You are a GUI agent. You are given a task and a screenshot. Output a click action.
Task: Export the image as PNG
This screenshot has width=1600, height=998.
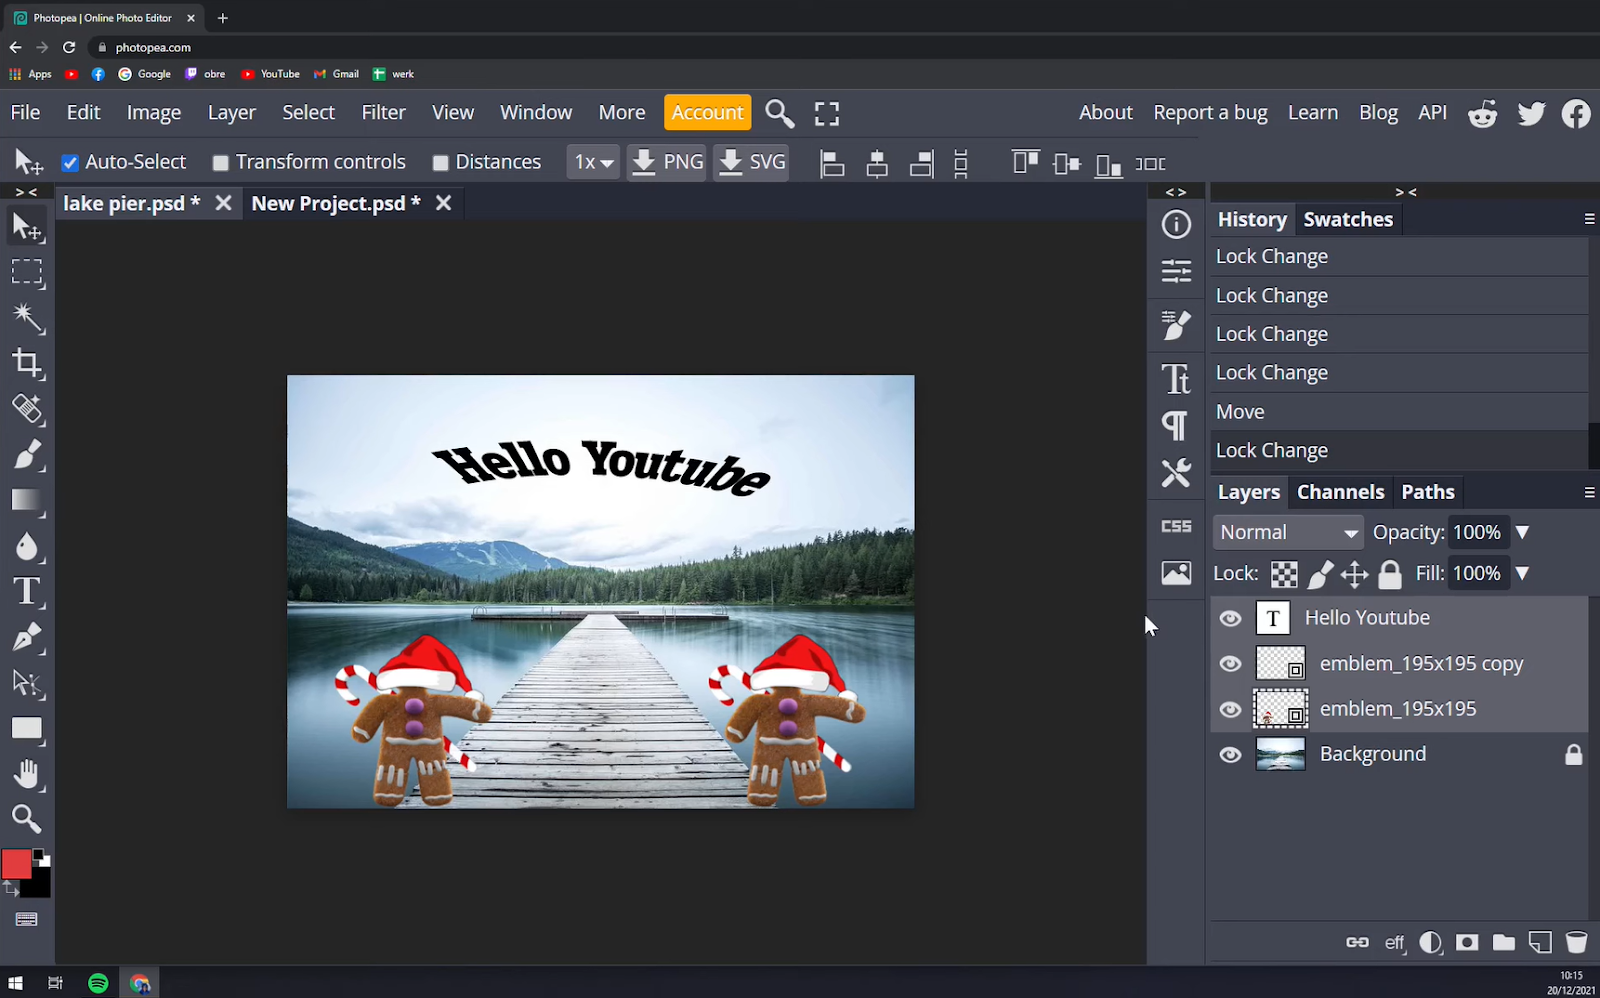pyautogui.click(x=666, y=161)
